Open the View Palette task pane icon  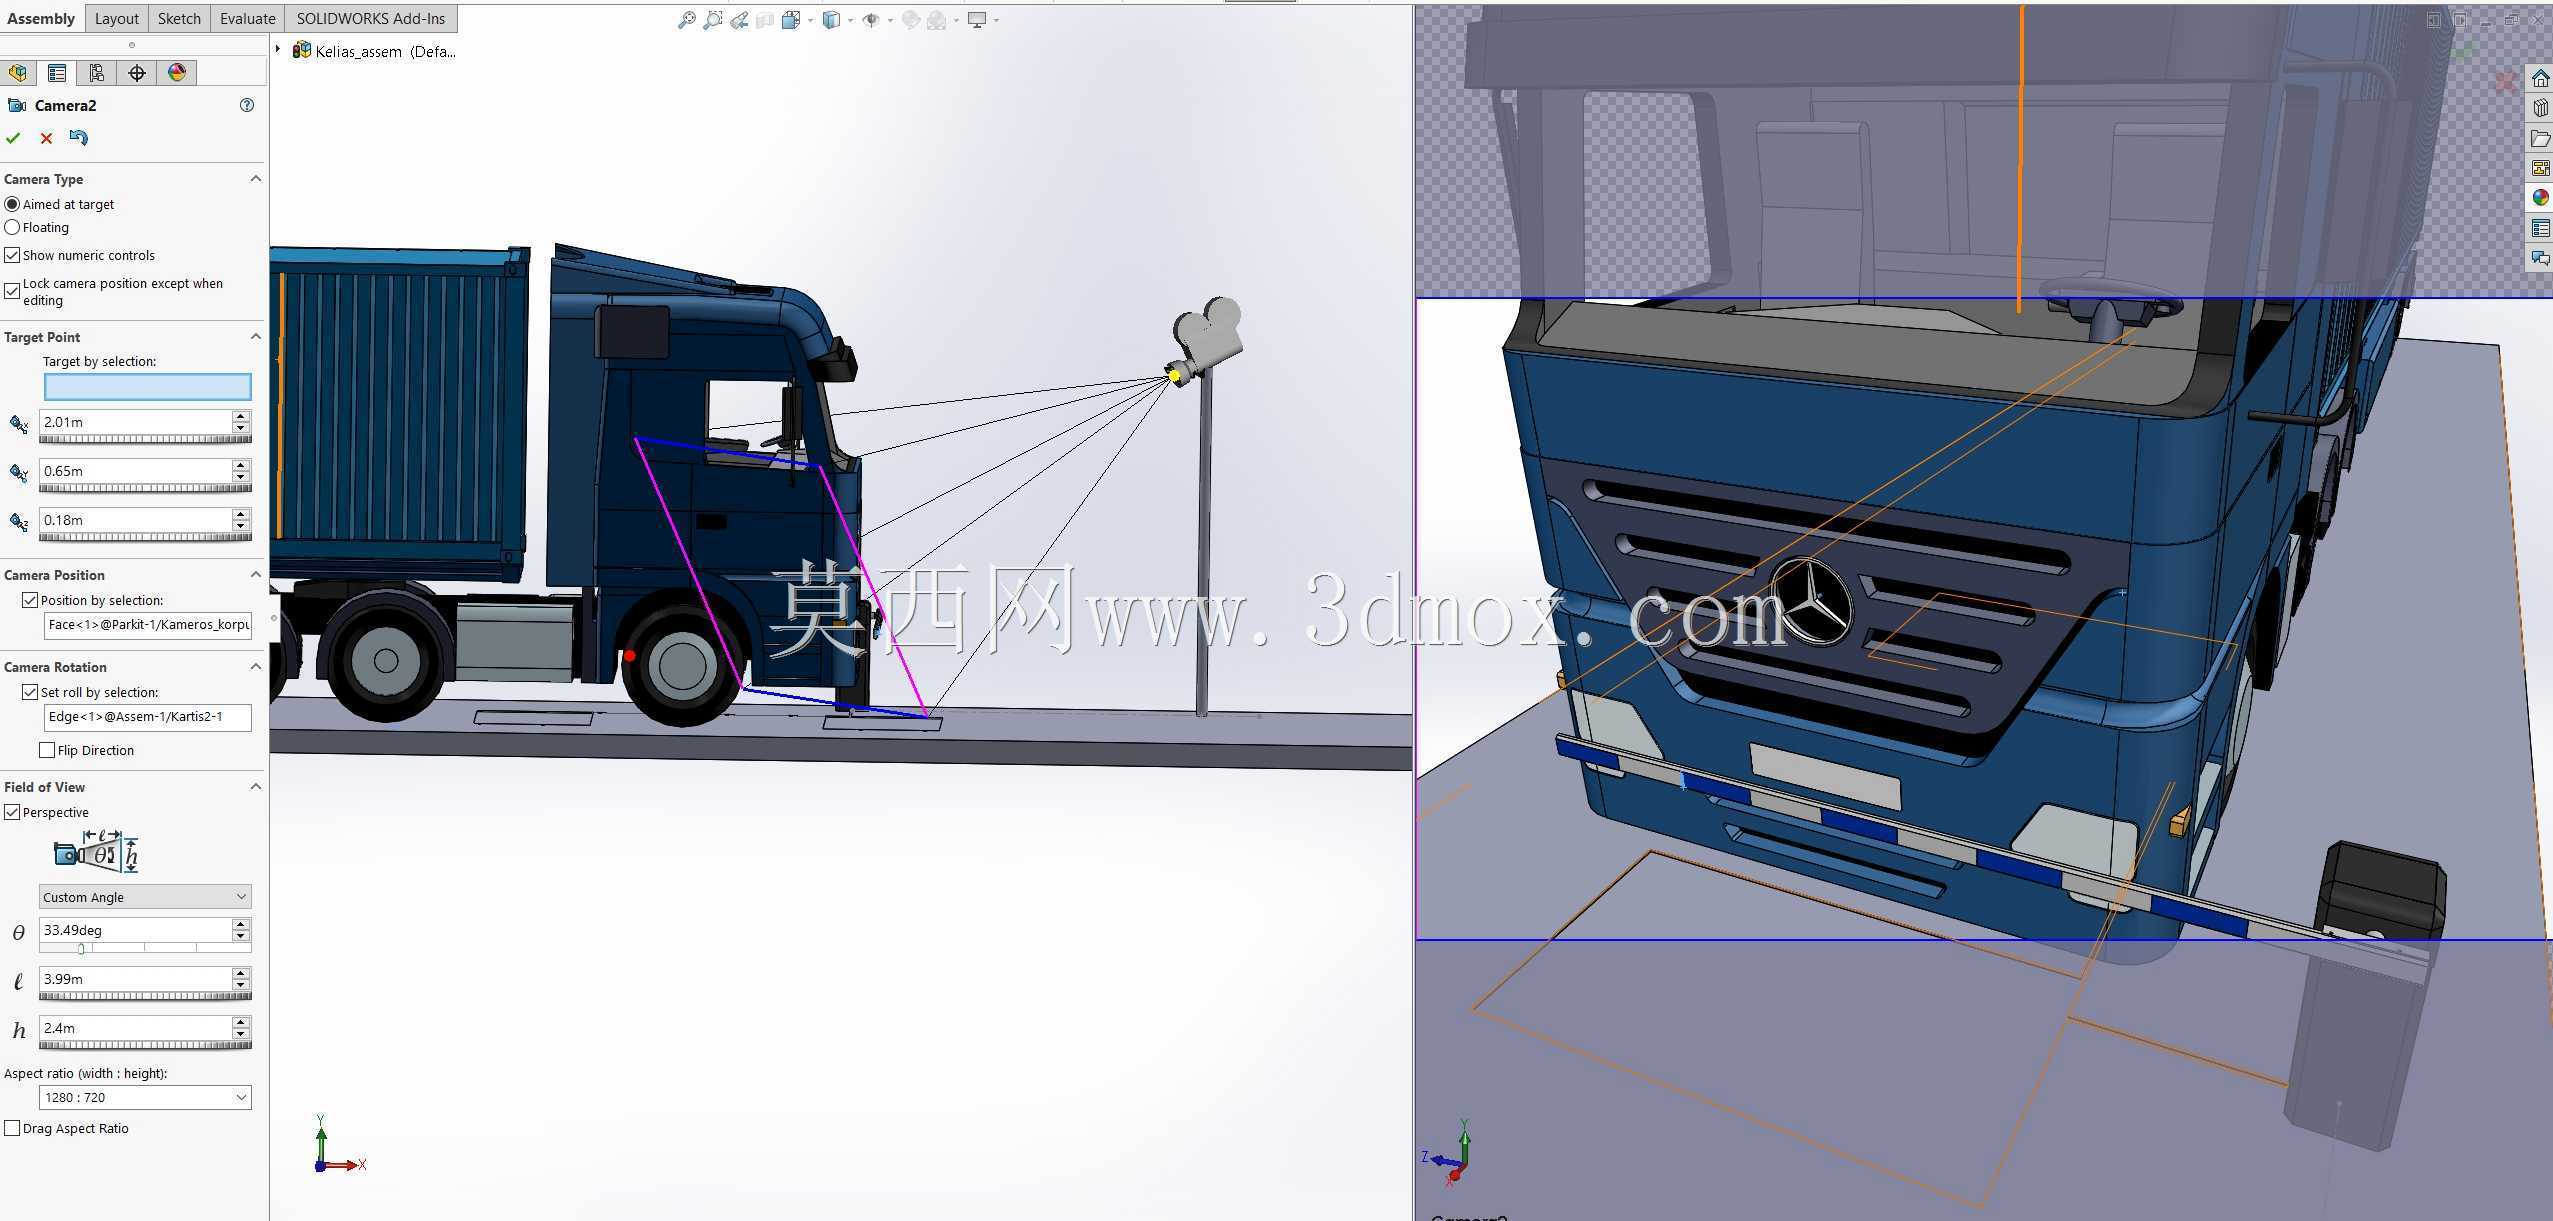click(2540, 168)
